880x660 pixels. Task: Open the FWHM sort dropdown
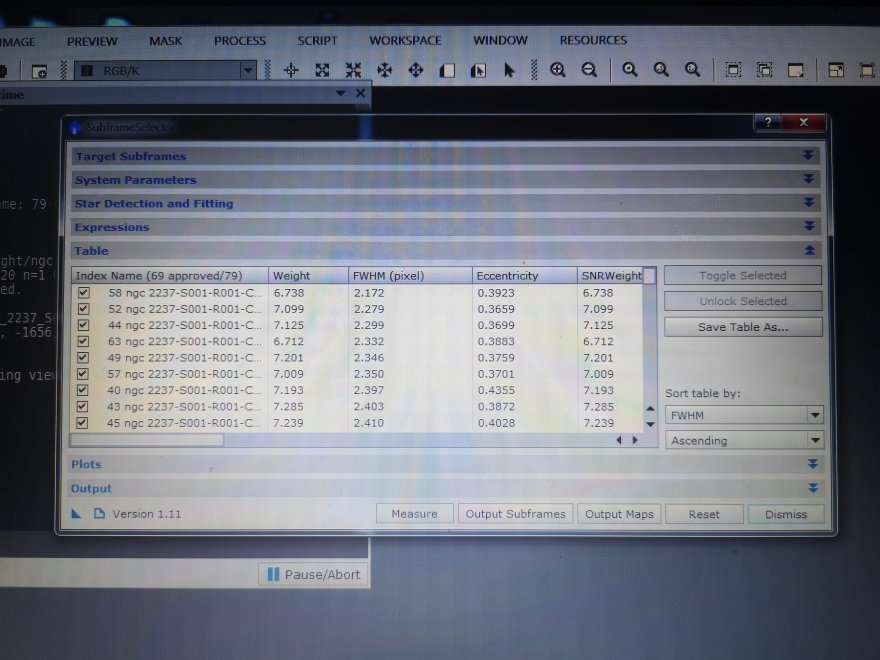744,415
